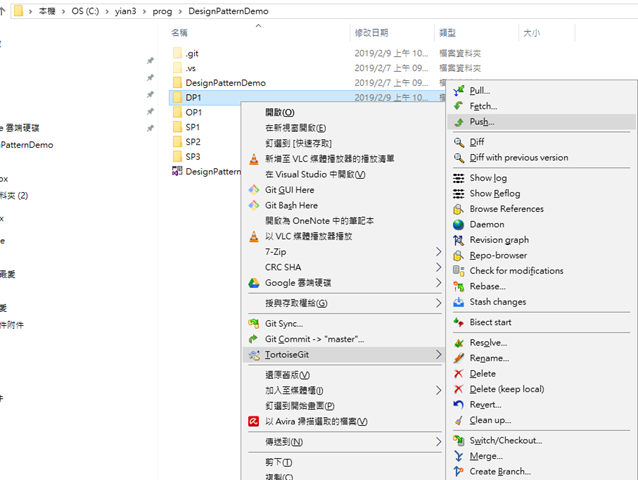Click the Revision graph icon
The height and width of the screenshot is (480, 638).
(459, 240)
